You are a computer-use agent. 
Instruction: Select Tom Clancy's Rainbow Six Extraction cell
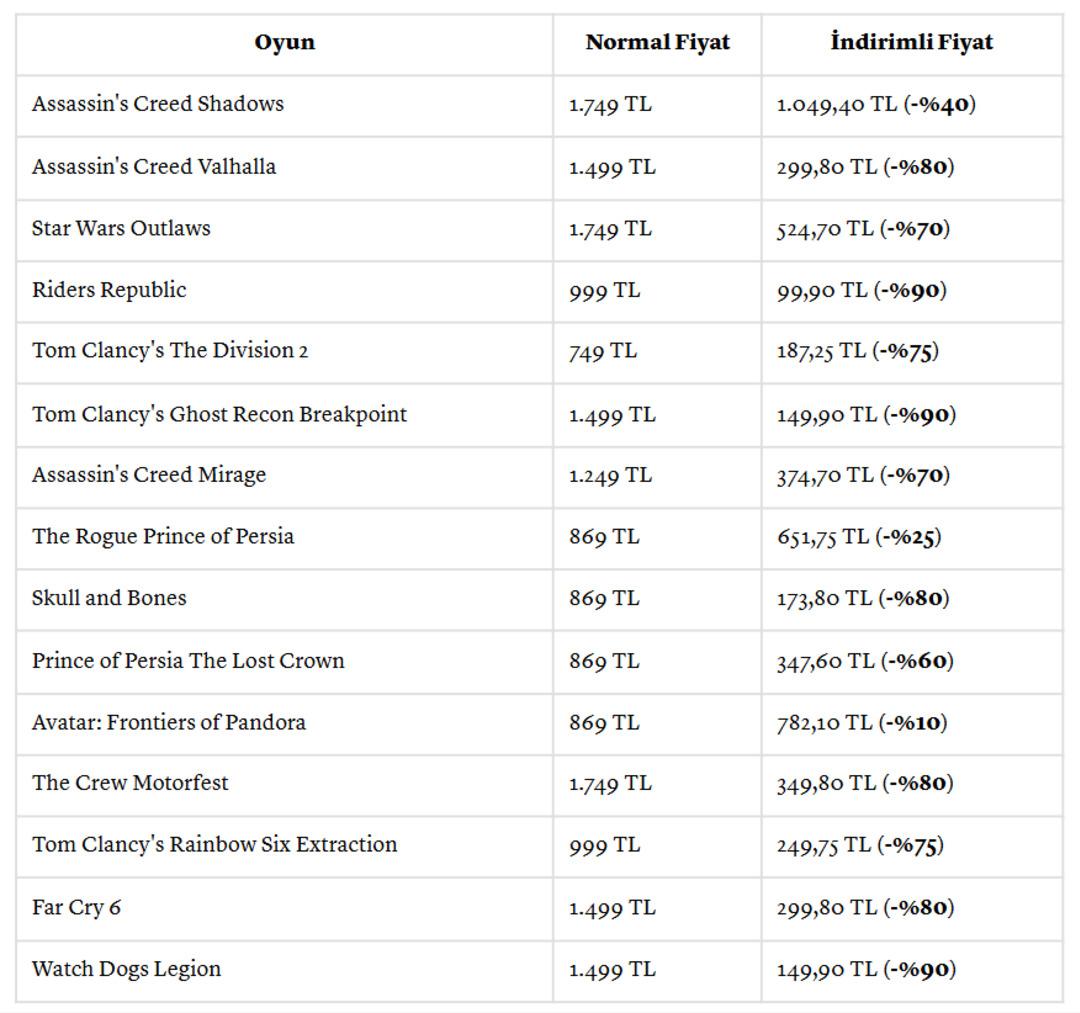click(x=214, y=845)
